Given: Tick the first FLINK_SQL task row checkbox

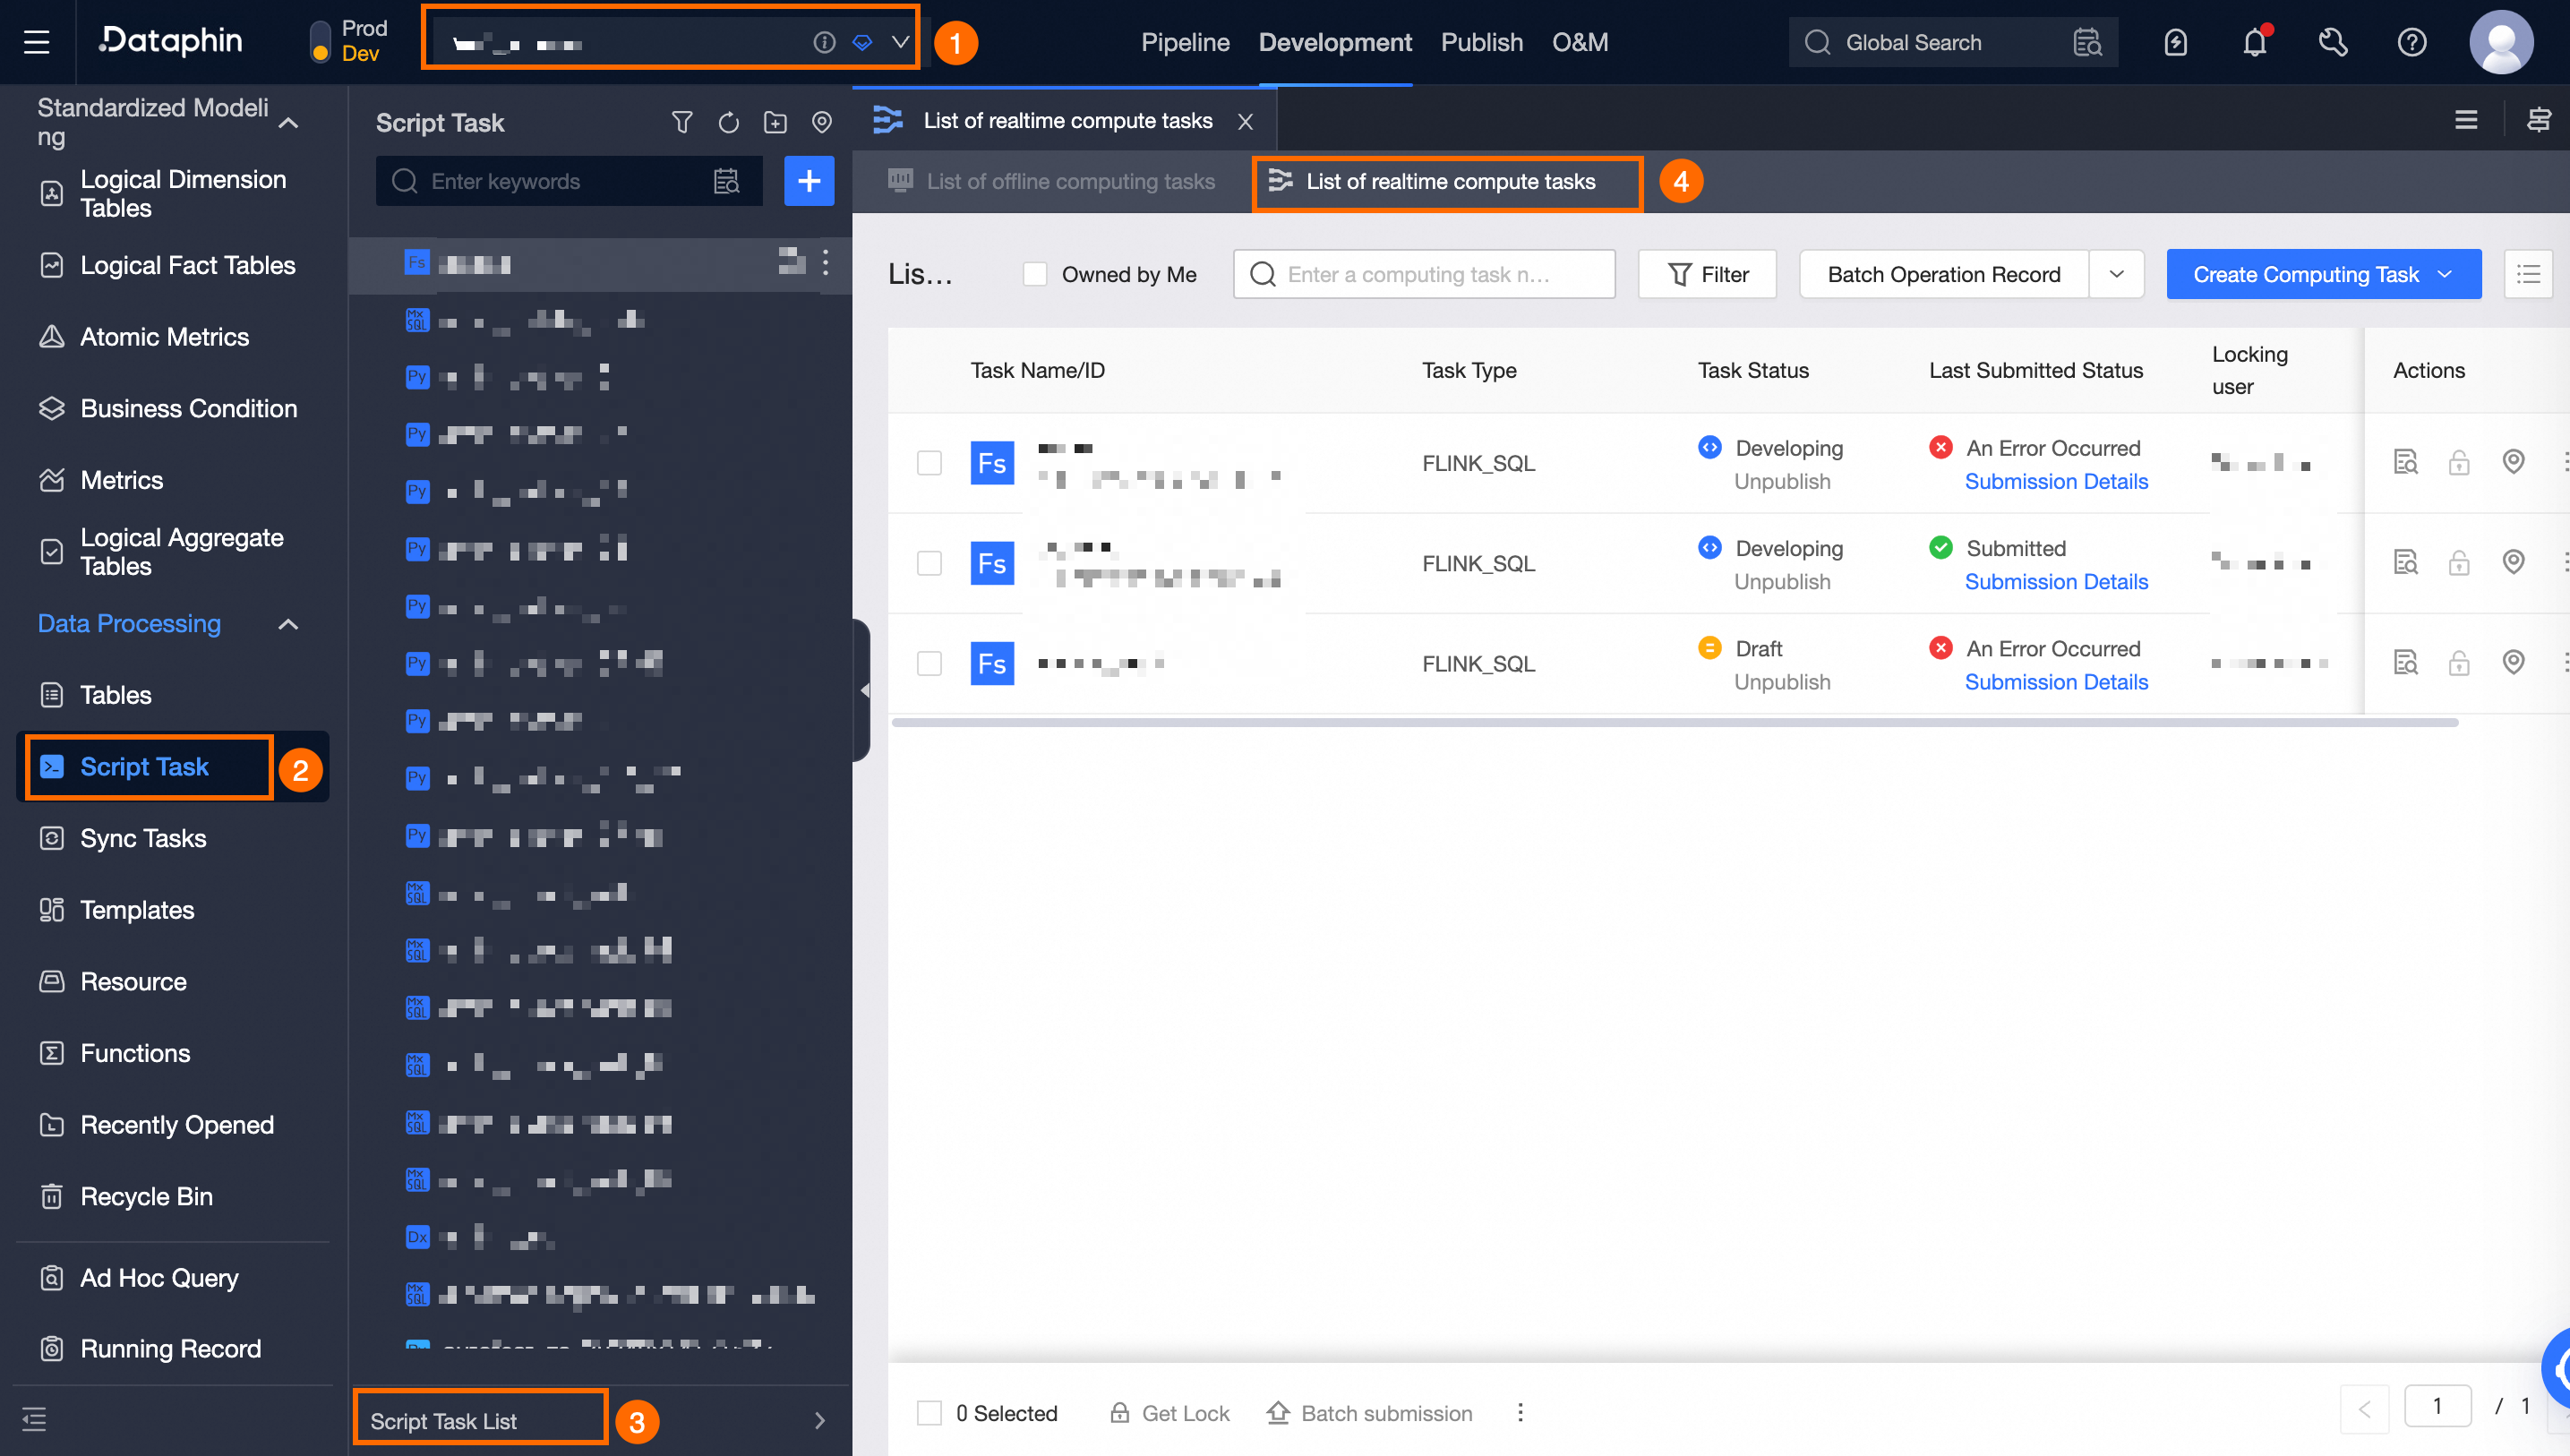Looking at the screenshot, I should point(929,463).
